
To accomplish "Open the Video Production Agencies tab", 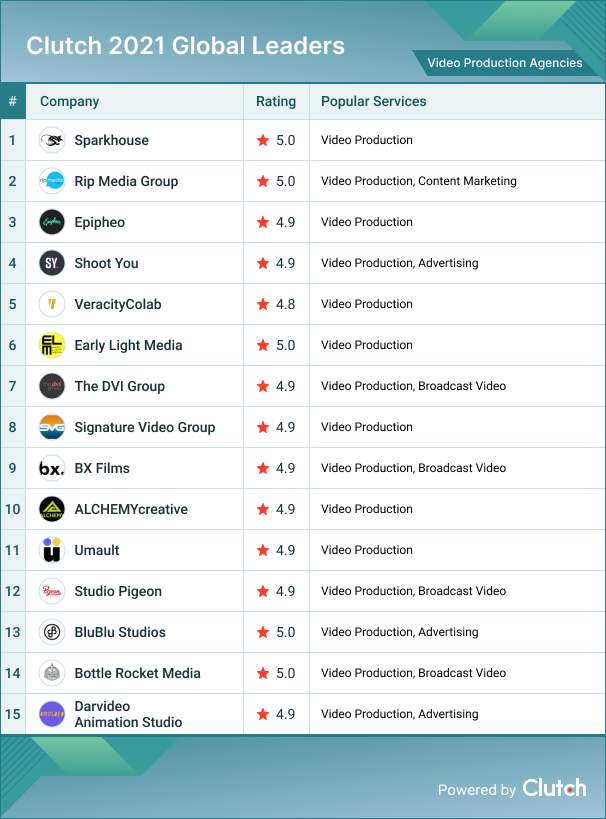I will (504, 63).
